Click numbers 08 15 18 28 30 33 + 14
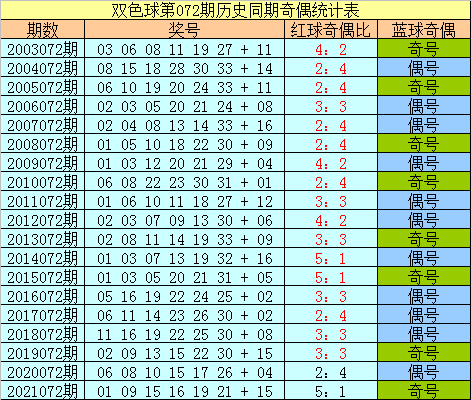 tap(184, 69)
